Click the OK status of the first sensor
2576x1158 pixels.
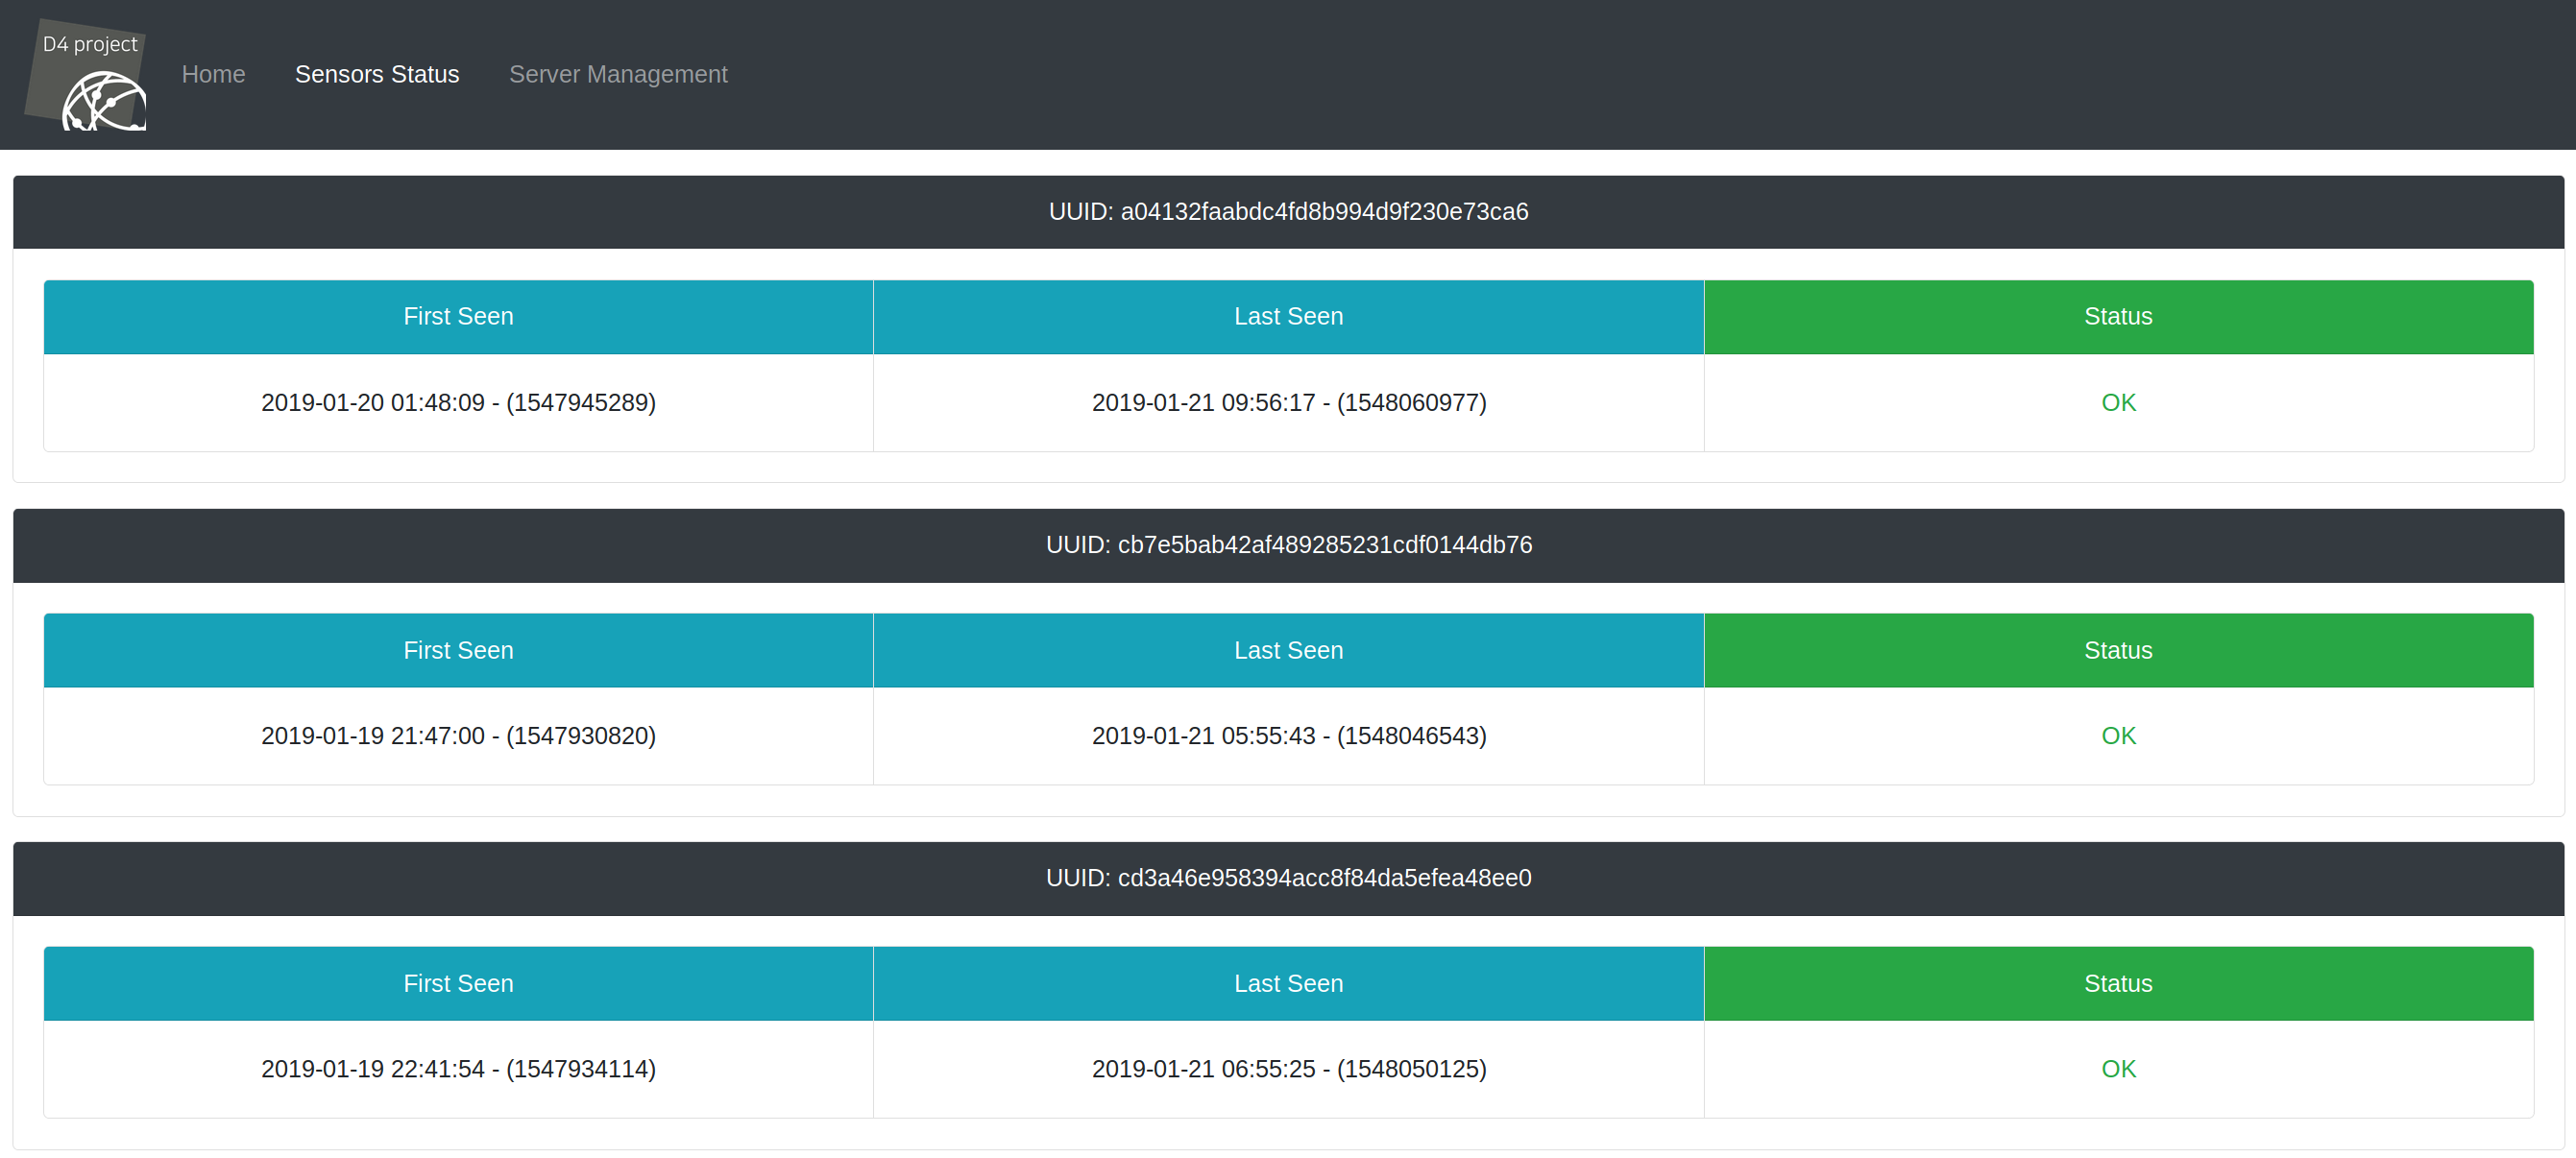tap(2118, 403)
